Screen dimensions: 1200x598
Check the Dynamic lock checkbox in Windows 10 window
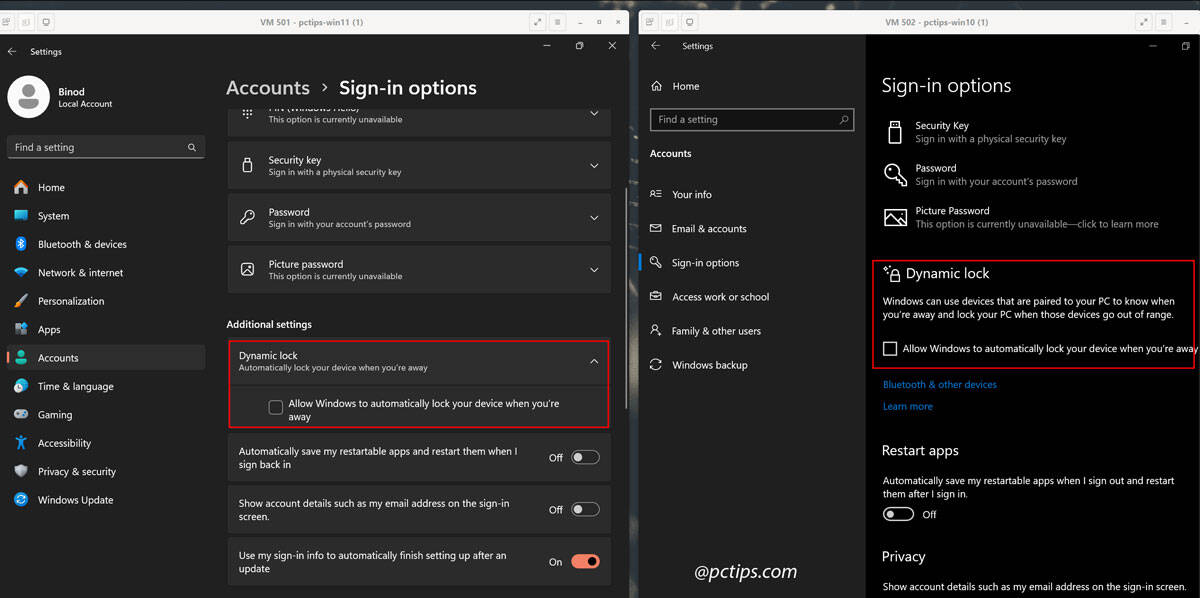tap(890, 348)
